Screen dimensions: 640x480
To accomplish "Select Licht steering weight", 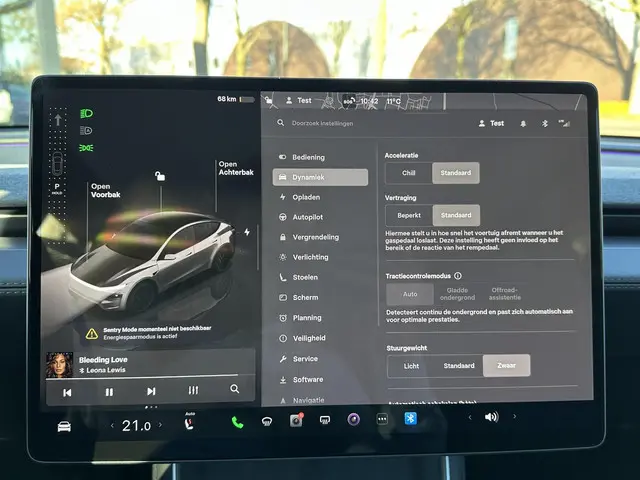I will coord(411,366).
